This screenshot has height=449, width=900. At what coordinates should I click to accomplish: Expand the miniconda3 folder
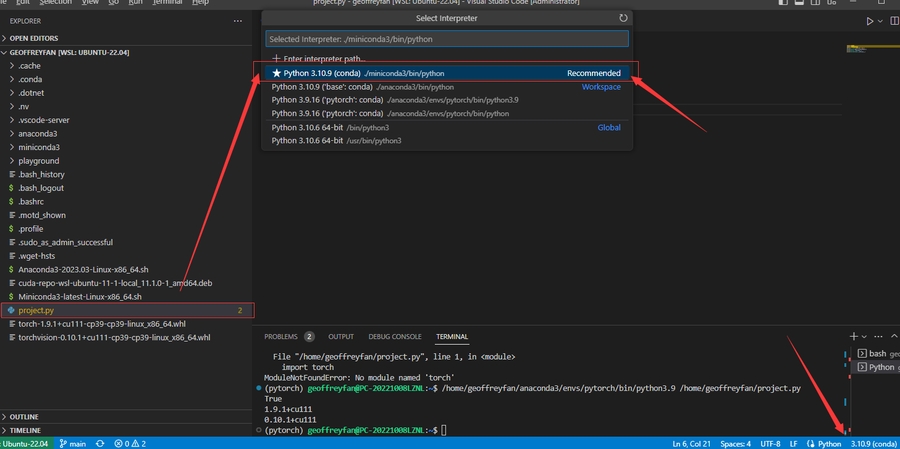click(x=39, y=147)
